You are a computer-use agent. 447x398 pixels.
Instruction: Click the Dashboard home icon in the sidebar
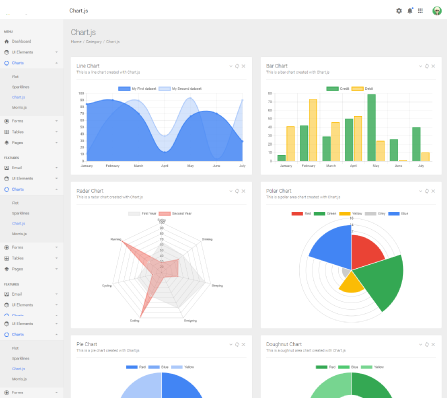click(x=6, y=41)
